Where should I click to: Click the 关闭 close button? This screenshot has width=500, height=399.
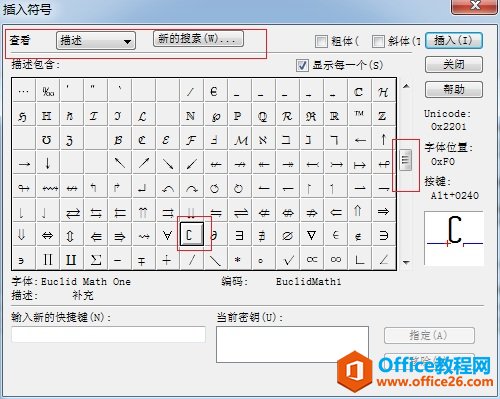[x=454, y=65]
